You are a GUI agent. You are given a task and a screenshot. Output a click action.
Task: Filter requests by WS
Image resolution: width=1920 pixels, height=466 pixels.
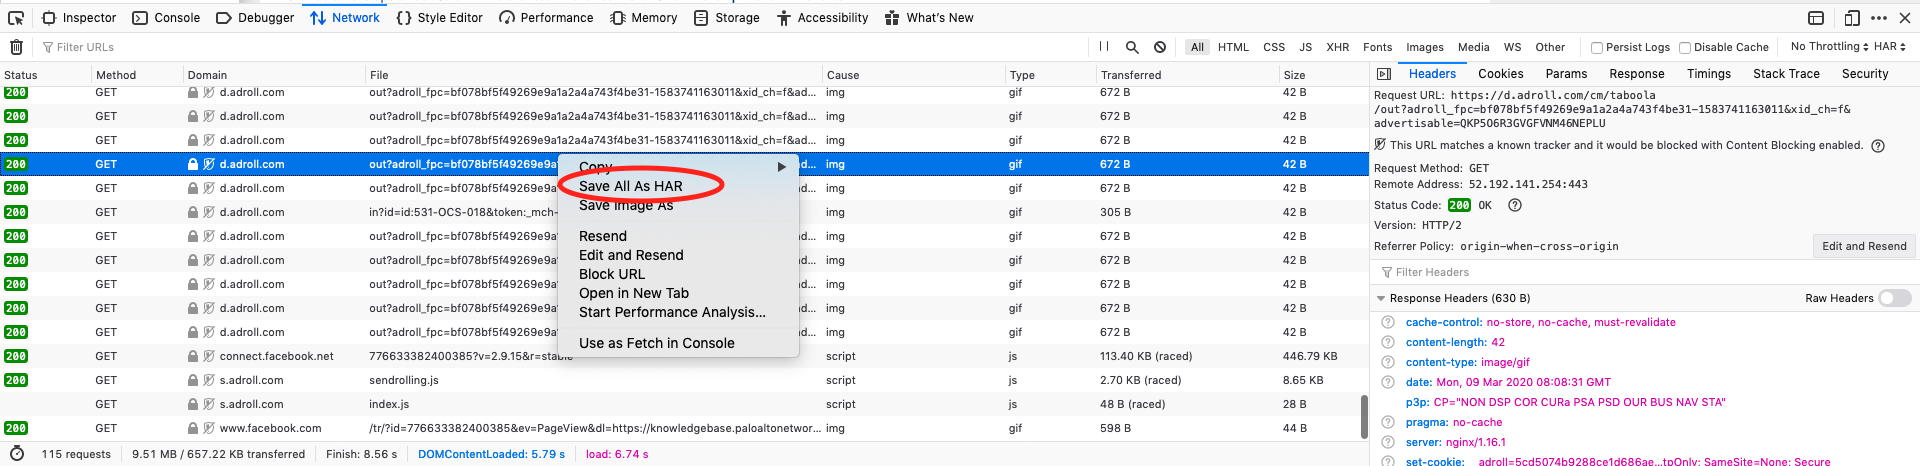coord(1512,47)
